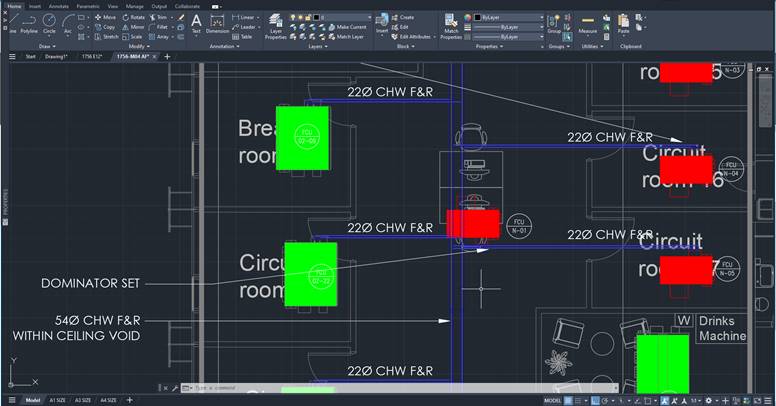Click the command line input field
This screenshot has width=776, height=406.
pos(401,388)
